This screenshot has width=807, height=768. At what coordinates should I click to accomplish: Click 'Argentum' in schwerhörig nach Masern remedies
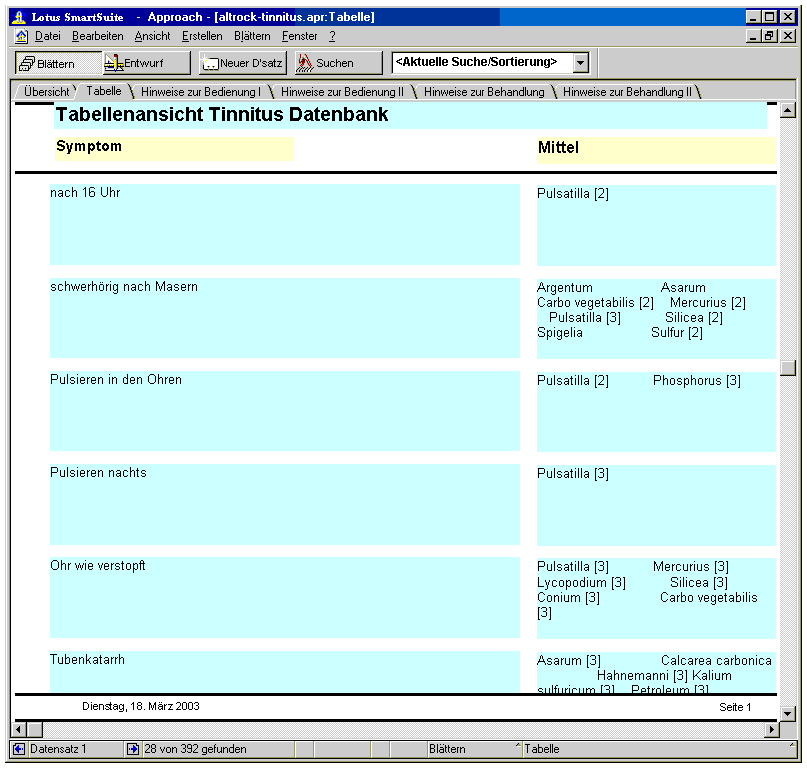click(x=565, y=288)
